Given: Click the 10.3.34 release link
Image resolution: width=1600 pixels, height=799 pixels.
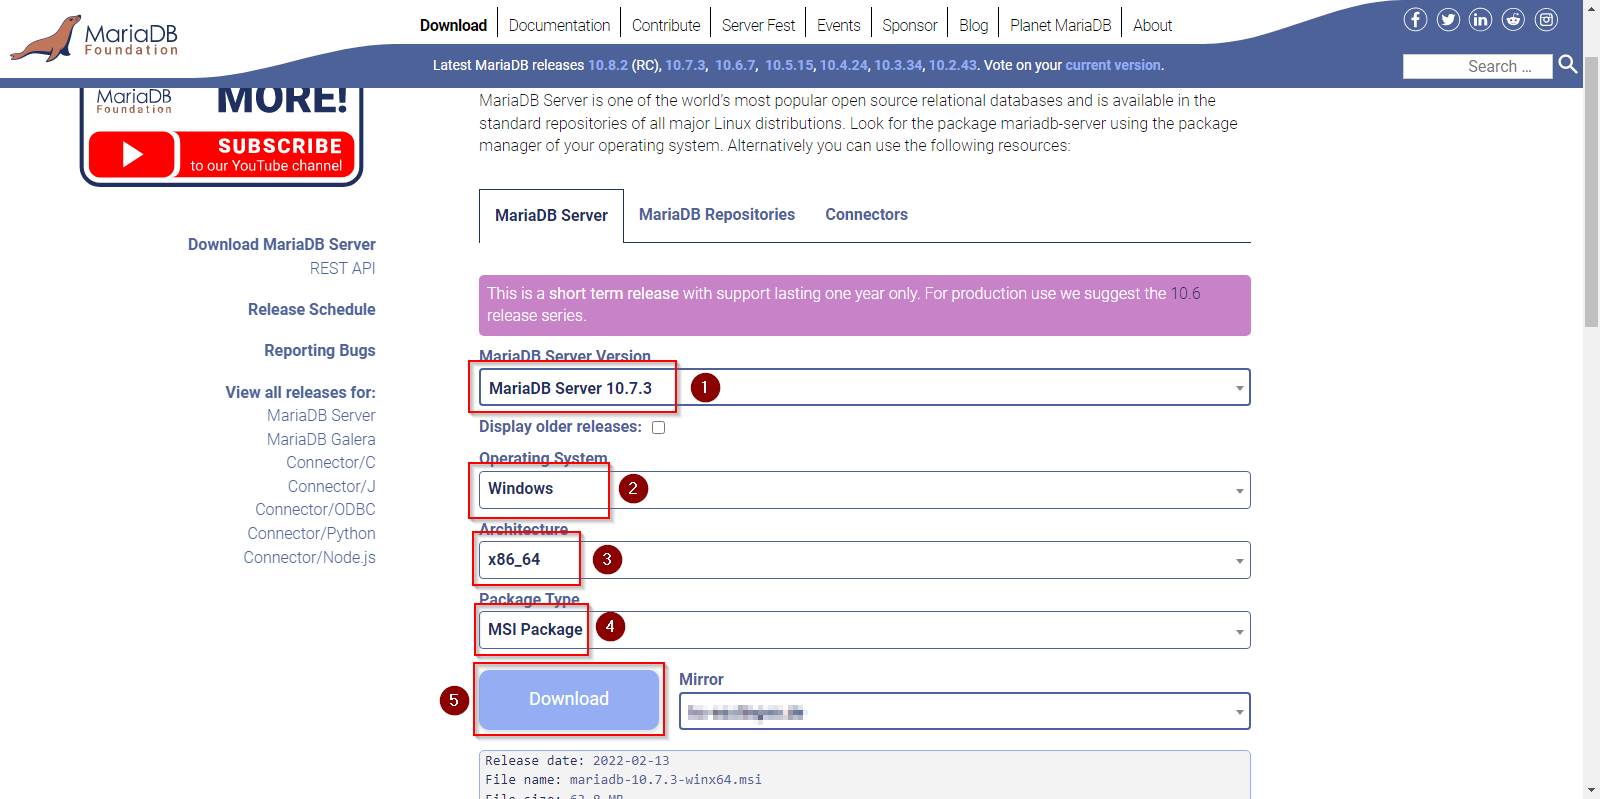Looking at the screenshot, I should point(898,65).
